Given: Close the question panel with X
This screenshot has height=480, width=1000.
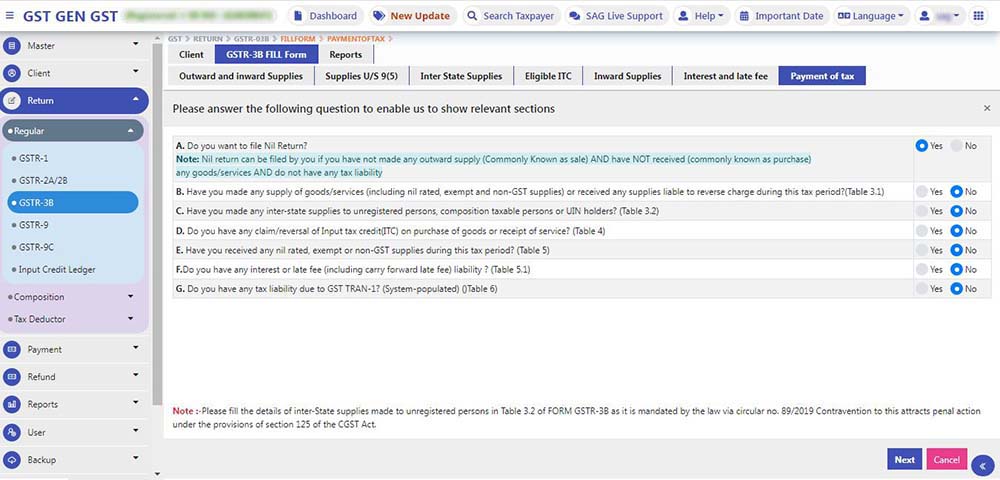Looking at the screenshot, I should click(987, 108).
